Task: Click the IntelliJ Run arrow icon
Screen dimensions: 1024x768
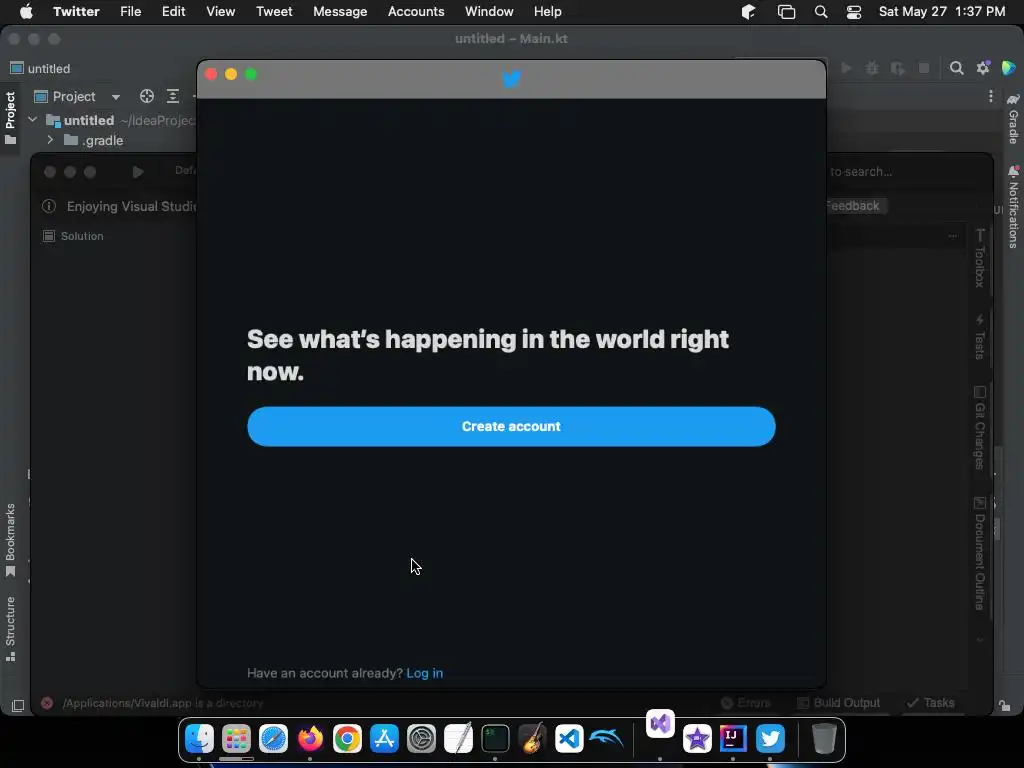Action: [x=846, y=68]
